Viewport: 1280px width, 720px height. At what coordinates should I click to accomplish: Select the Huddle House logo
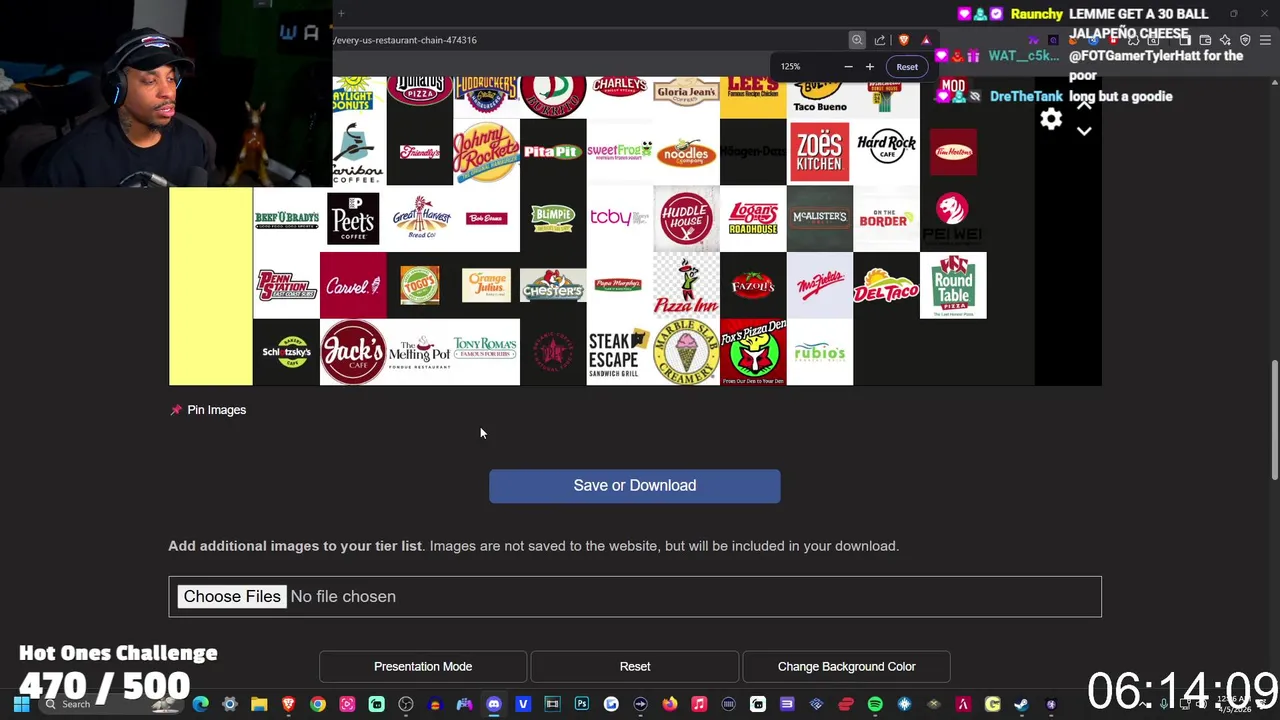(686, 219)
